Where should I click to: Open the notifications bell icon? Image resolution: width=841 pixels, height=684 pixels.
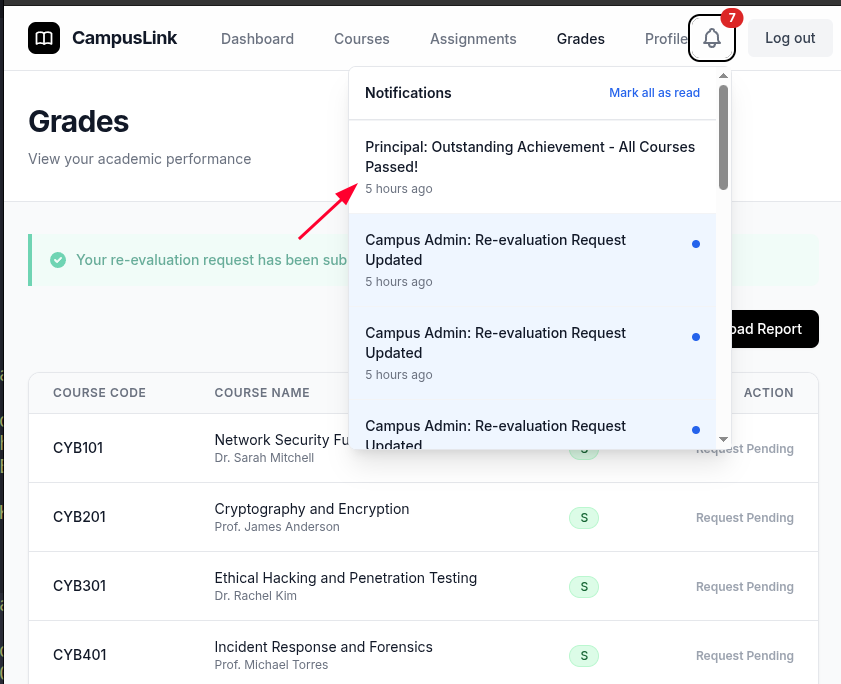click(712, 39)
